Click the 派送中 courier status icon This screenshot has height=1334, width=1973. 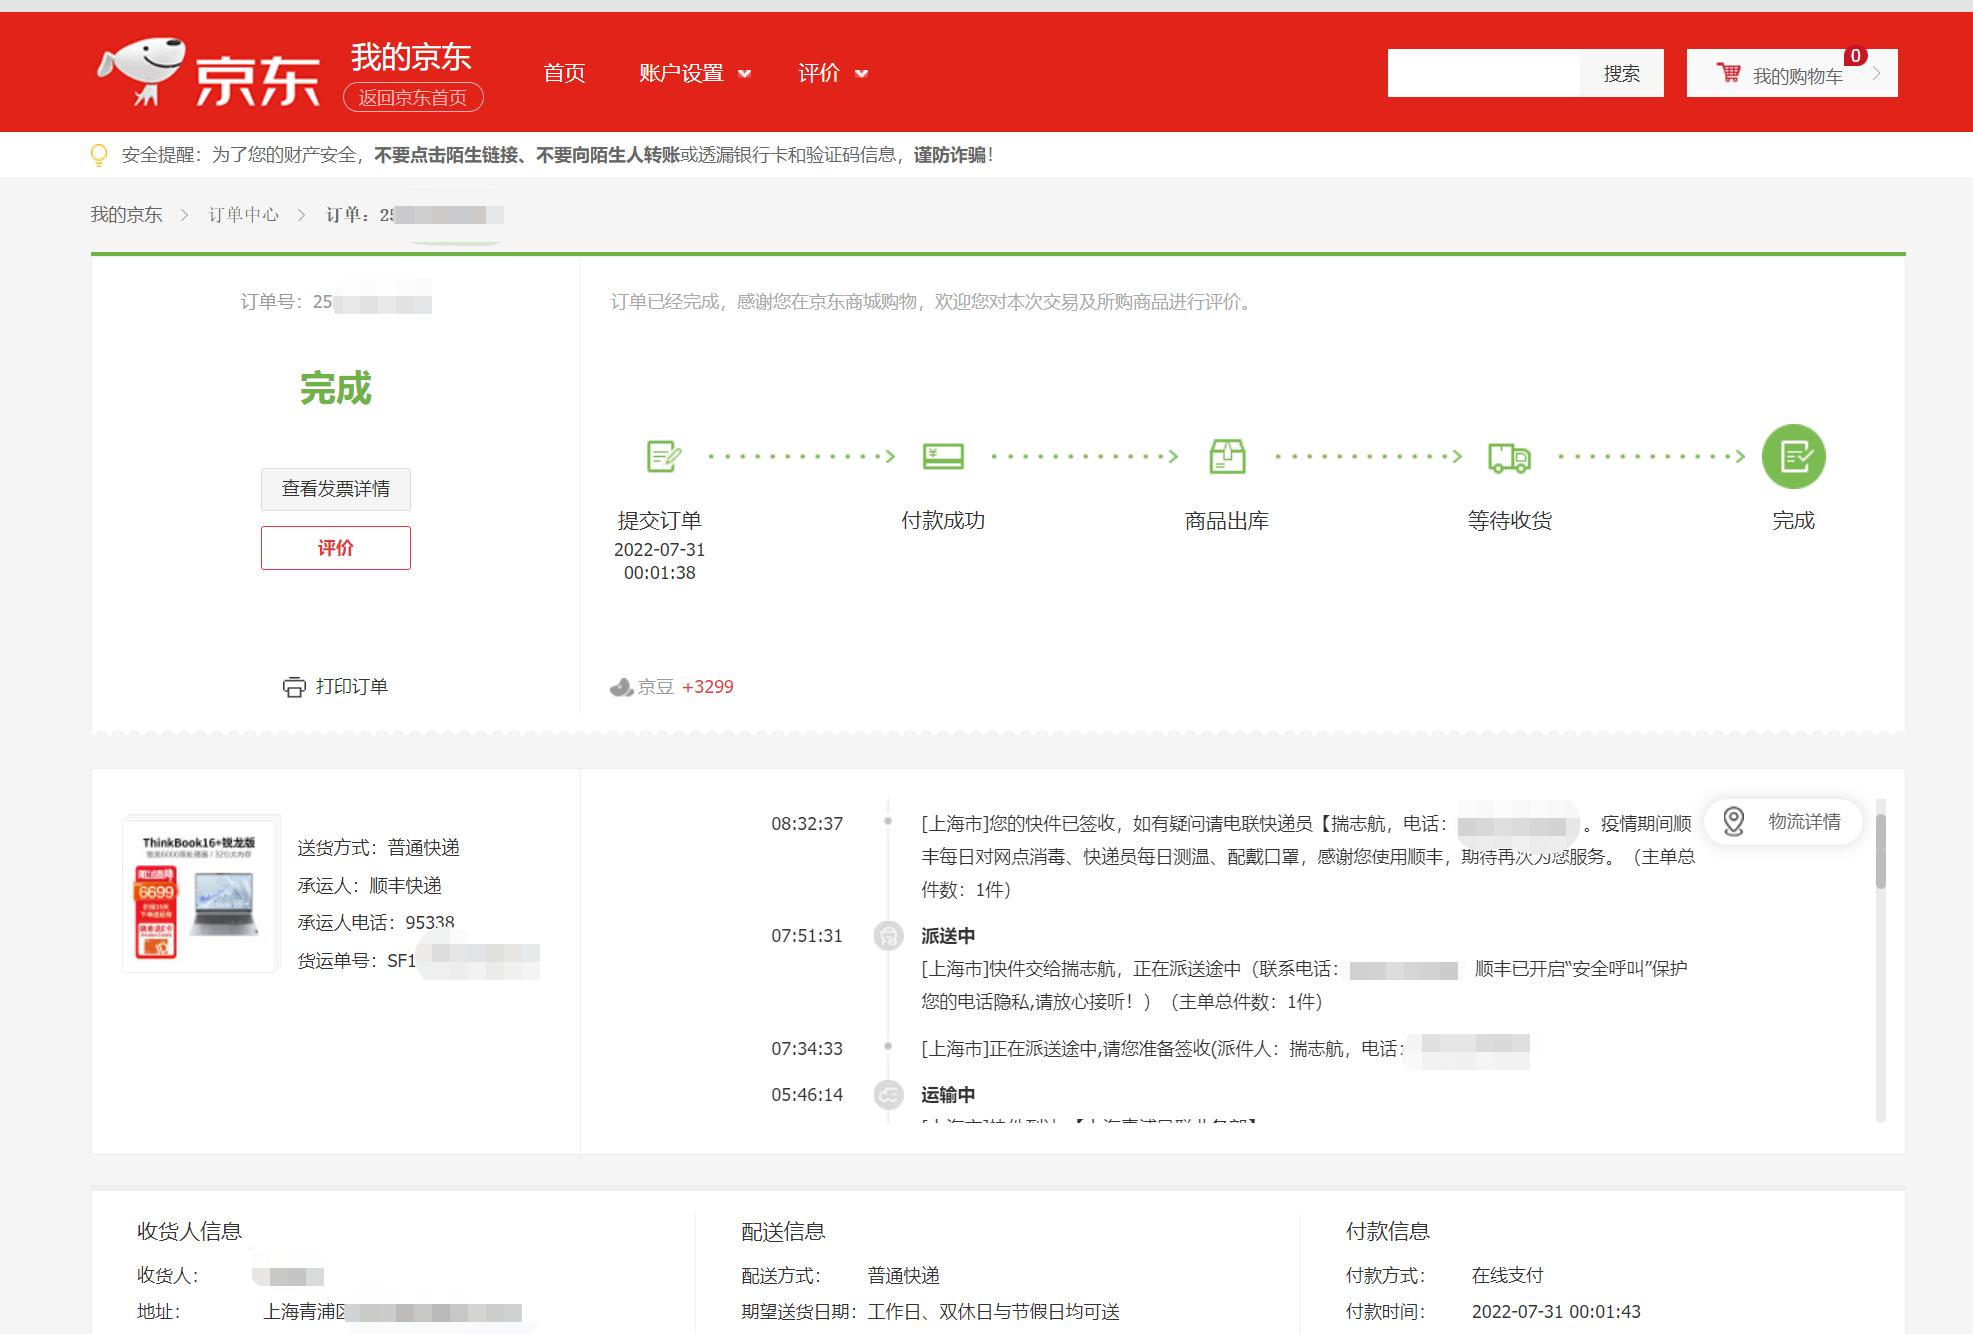[888, 936]
